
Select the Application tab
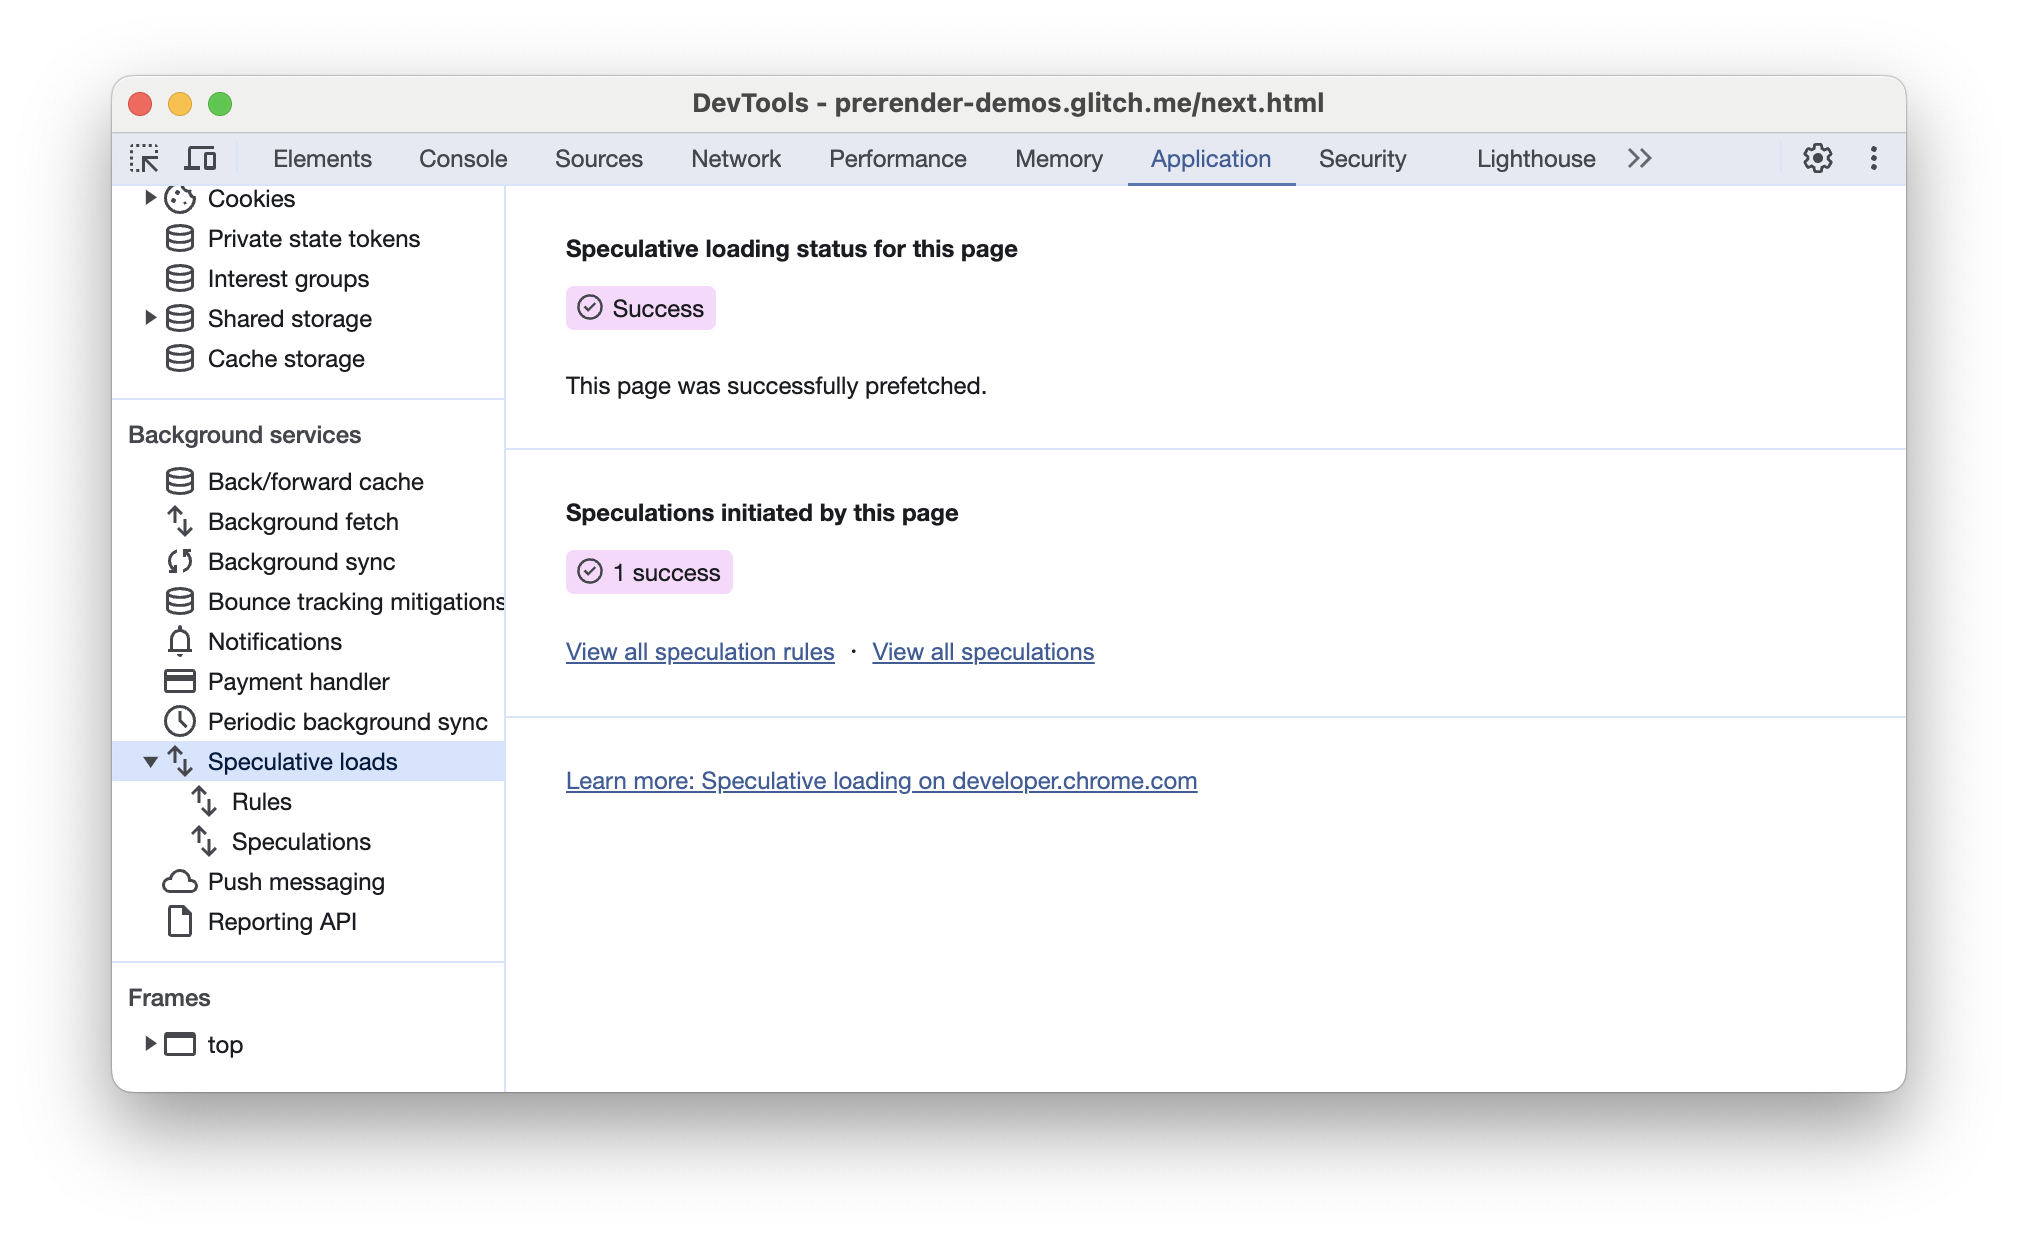tap(1212, 159)
